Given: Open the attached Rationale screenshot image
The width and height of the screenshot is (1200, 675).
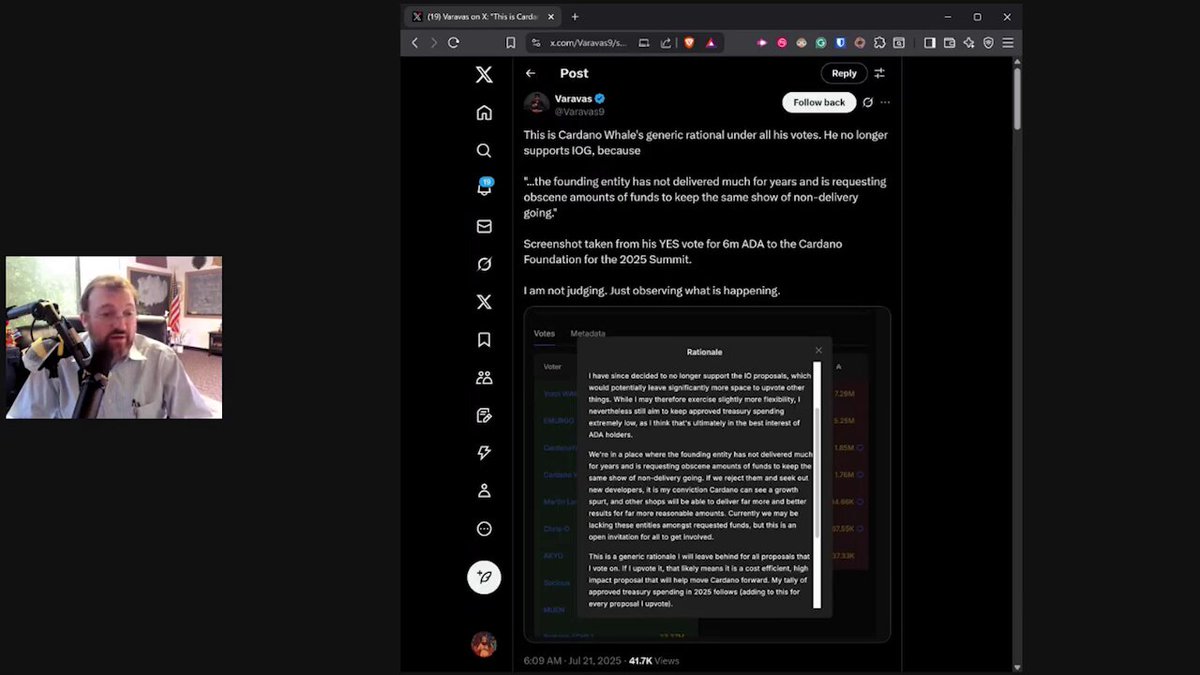Looking at the screenshot, I should (707, 474).
